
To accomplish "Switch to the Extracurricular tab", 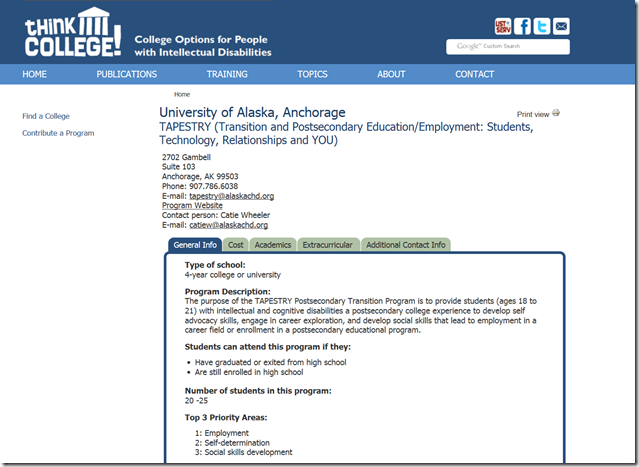I will (x=328, y=245).
